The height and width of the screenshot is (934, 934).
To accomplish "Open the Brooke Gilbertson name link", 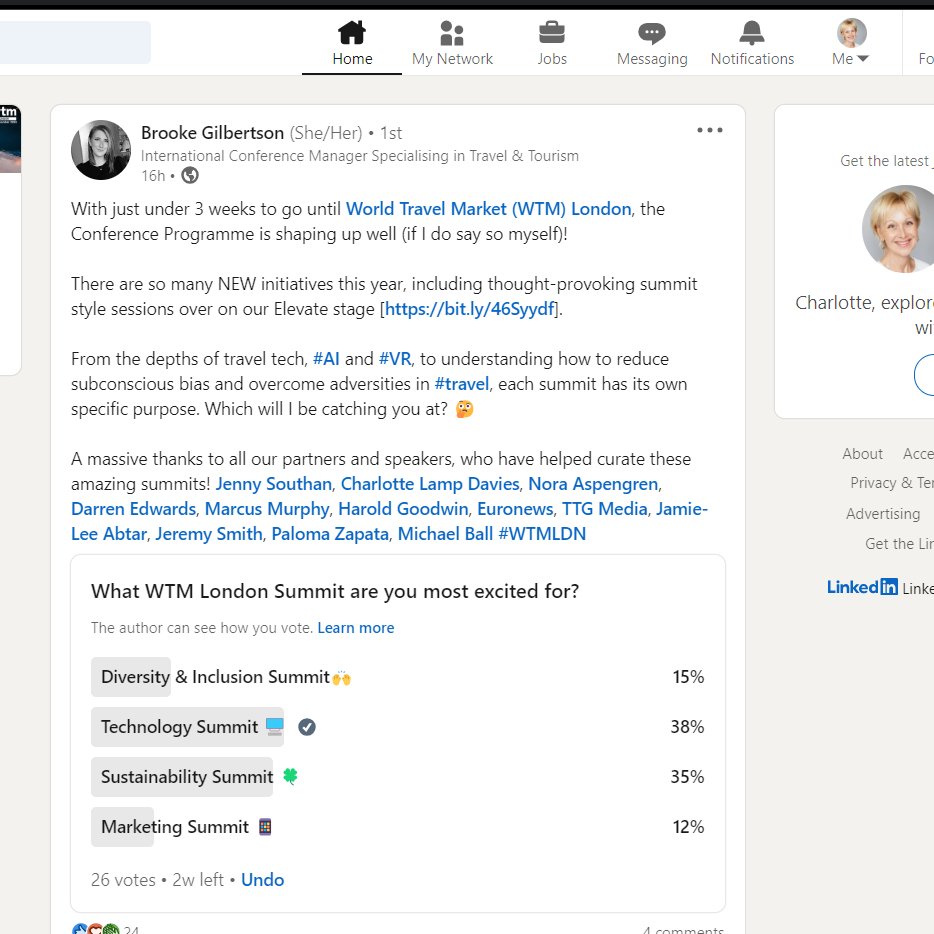I will click(212, 133).
